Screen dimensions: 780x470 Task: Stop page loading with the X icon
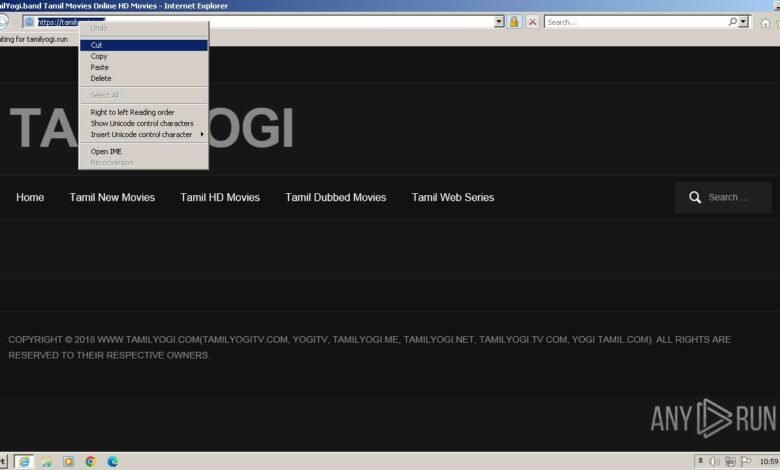(x=532, y=22)
